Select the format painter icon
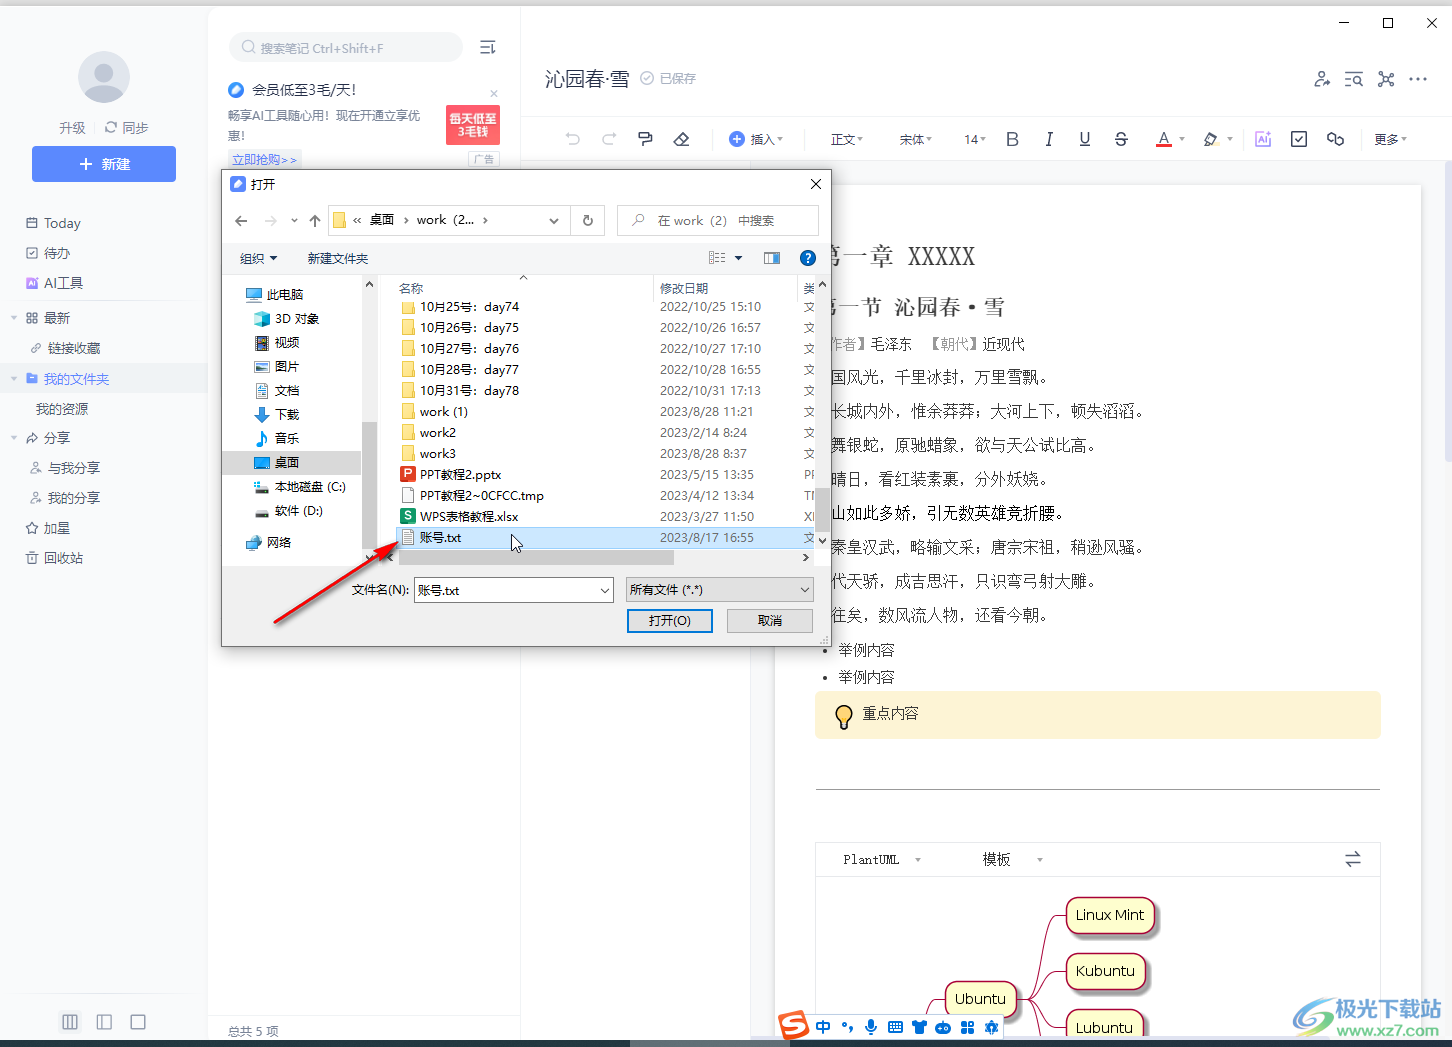Screen dimensions: 1452x1047 [x=645, y=139]
